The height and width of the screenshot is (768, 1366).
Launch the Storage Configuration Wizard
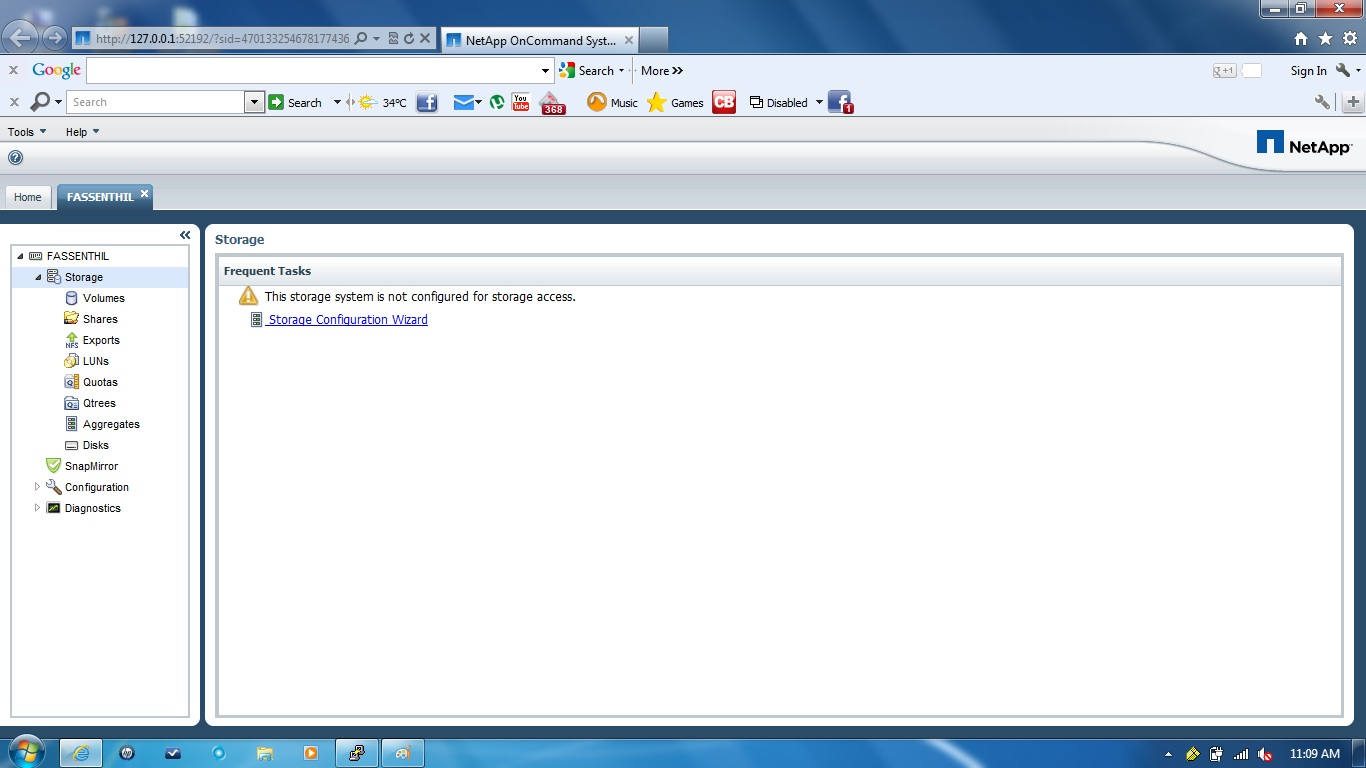click(347, 319)
